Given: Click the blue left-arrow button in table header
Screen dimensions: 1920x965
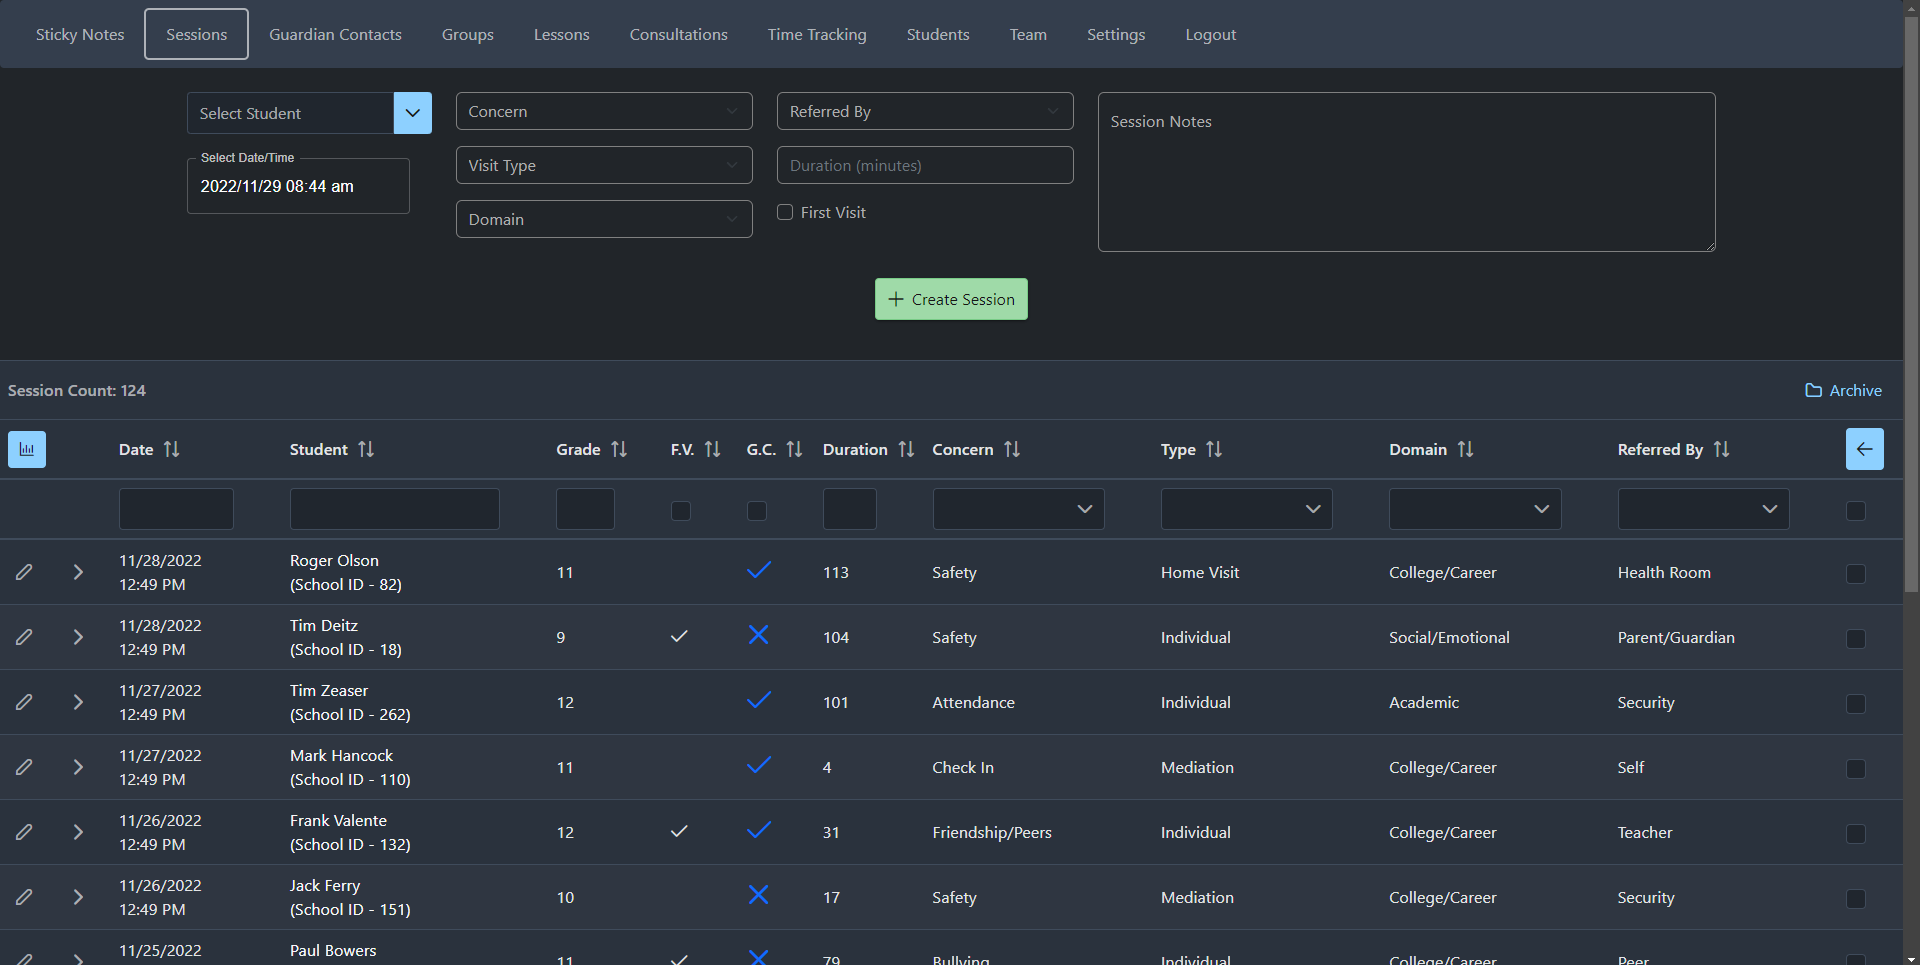Looking at the screenshot, I should tap(1864, 449).
